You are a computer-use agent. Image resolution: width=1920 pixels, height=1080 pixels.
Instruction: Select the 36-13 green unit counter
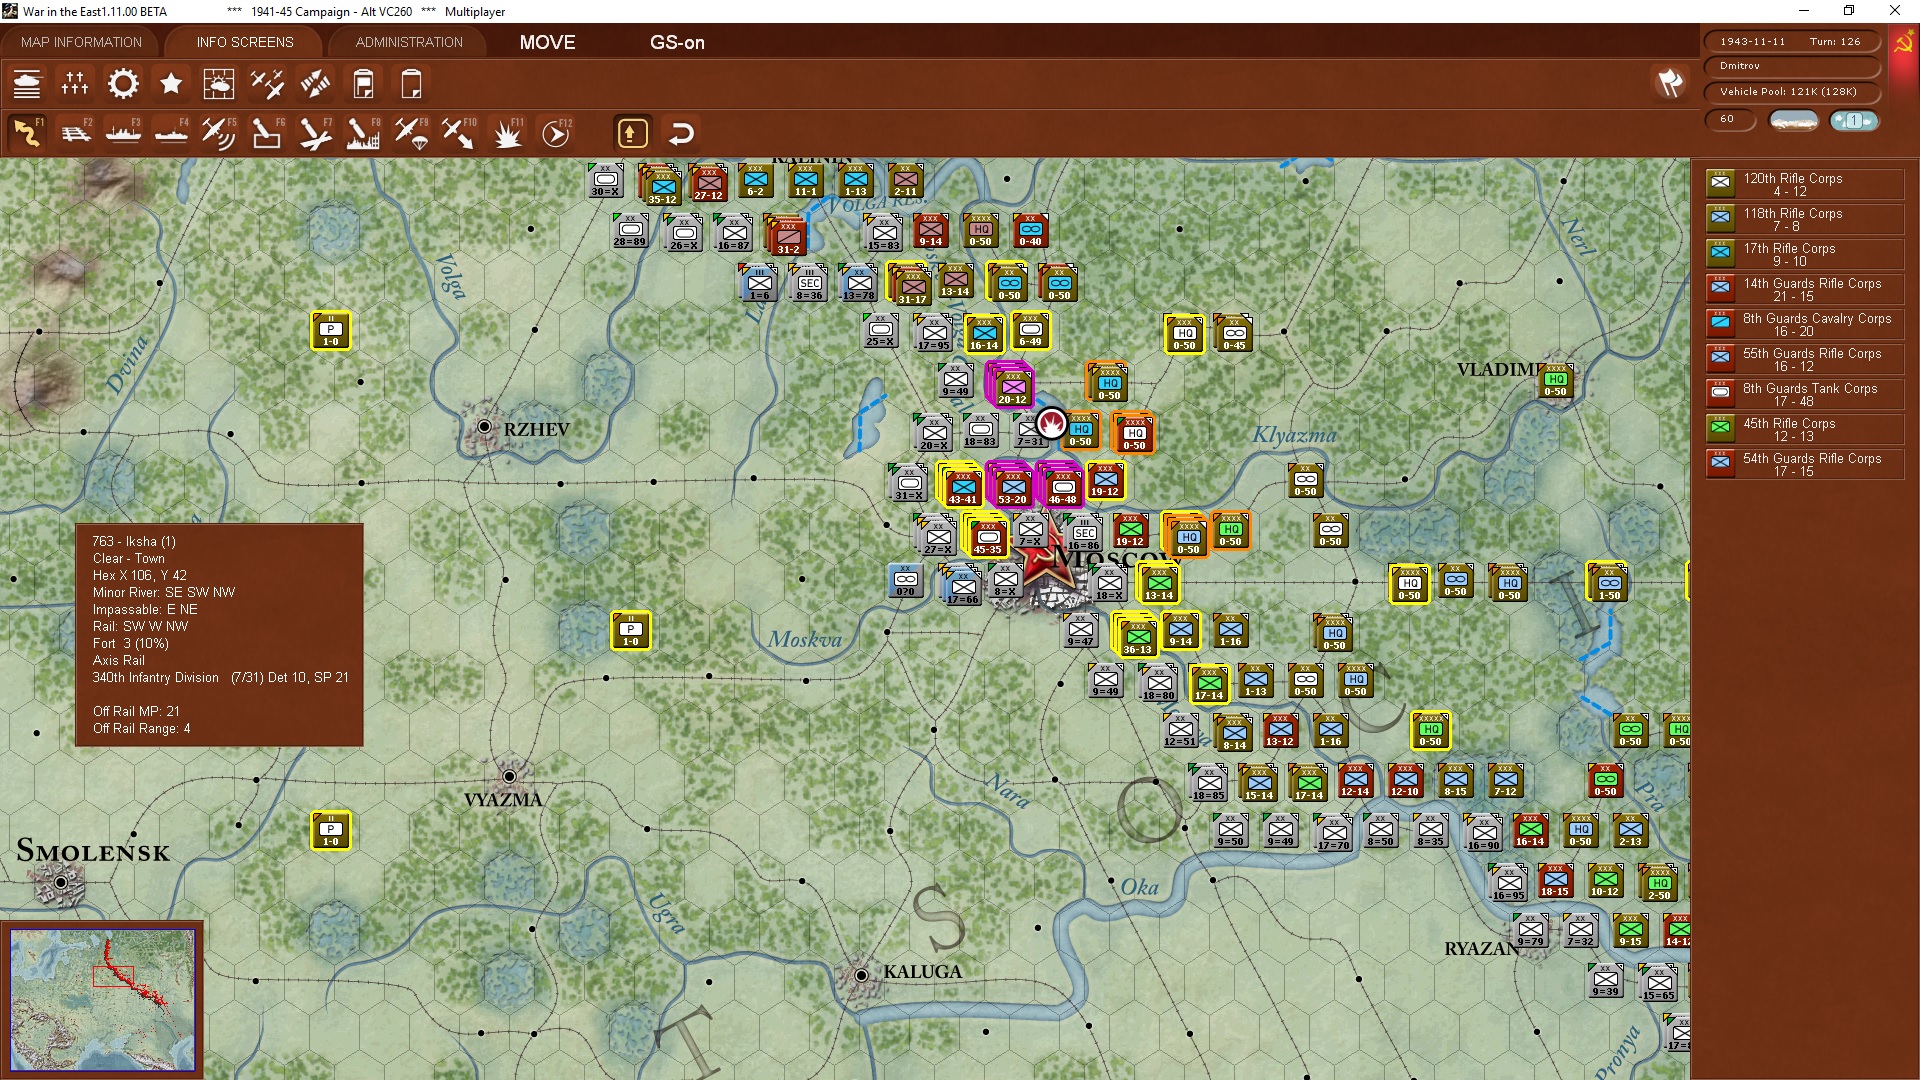tap(1137, 636)
